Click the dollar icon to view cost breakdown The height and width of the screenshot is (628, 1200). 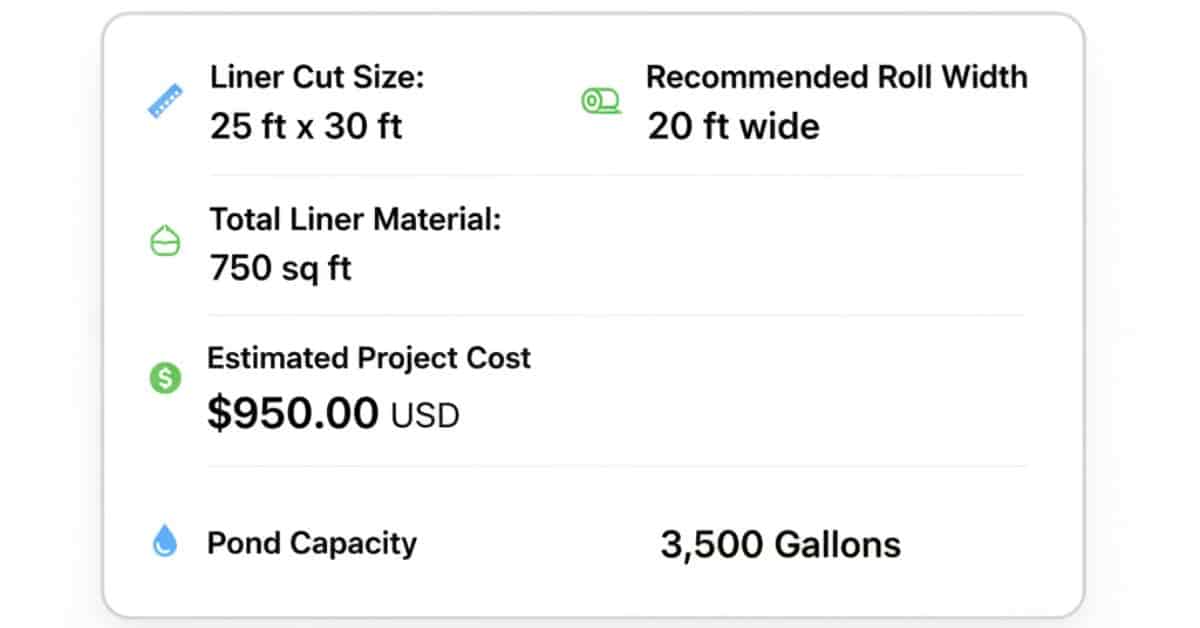click(164, 378)
